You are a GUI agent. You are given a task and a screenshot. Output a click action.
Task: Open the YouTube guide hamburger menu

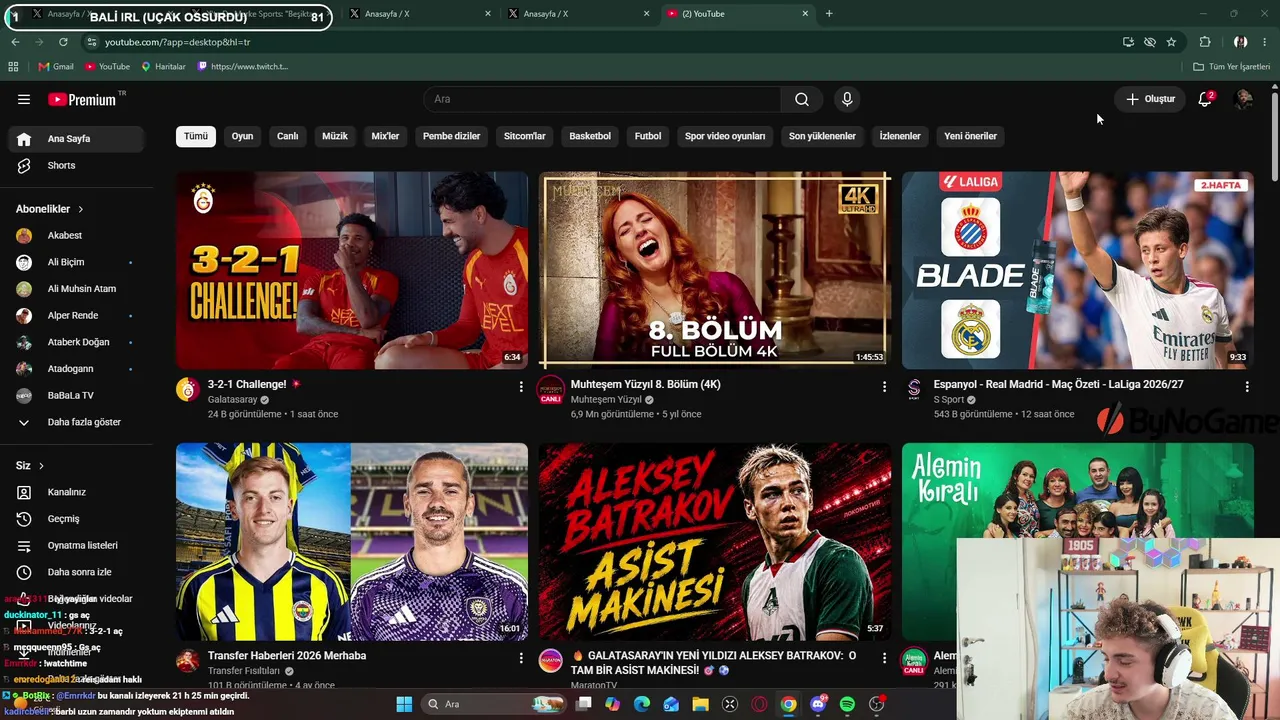click(x=24, y=99)
